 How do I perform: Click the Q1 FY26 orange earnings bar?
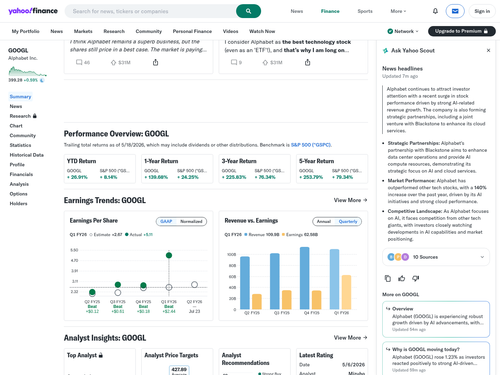346,292
